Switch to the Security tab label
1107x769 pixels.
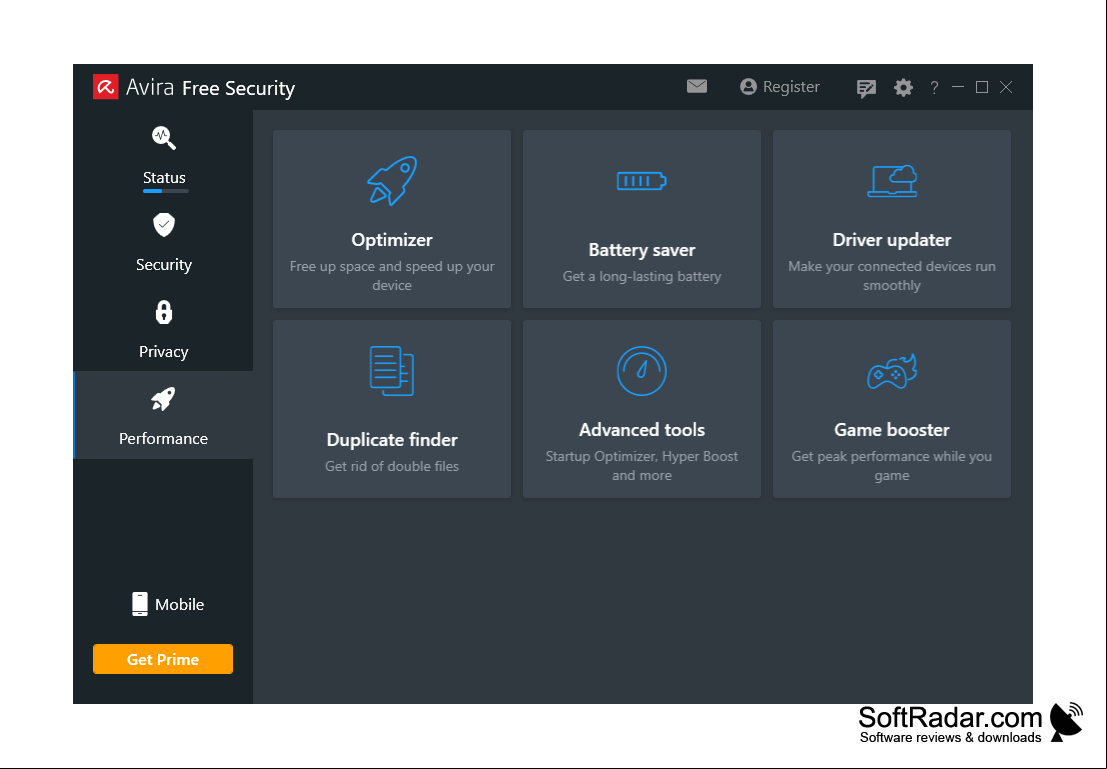(164, 264)
